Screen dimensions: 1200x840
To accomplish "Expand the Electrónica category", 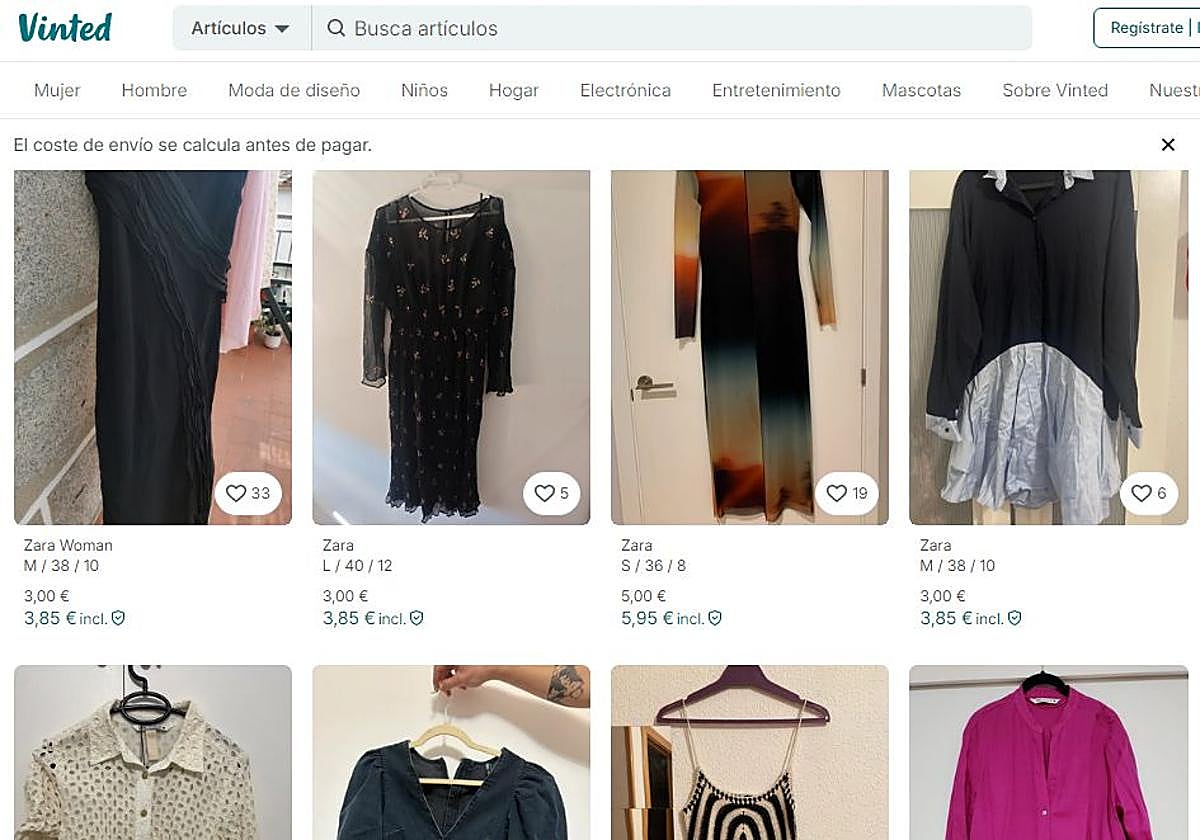I will [x=625, y=90].
